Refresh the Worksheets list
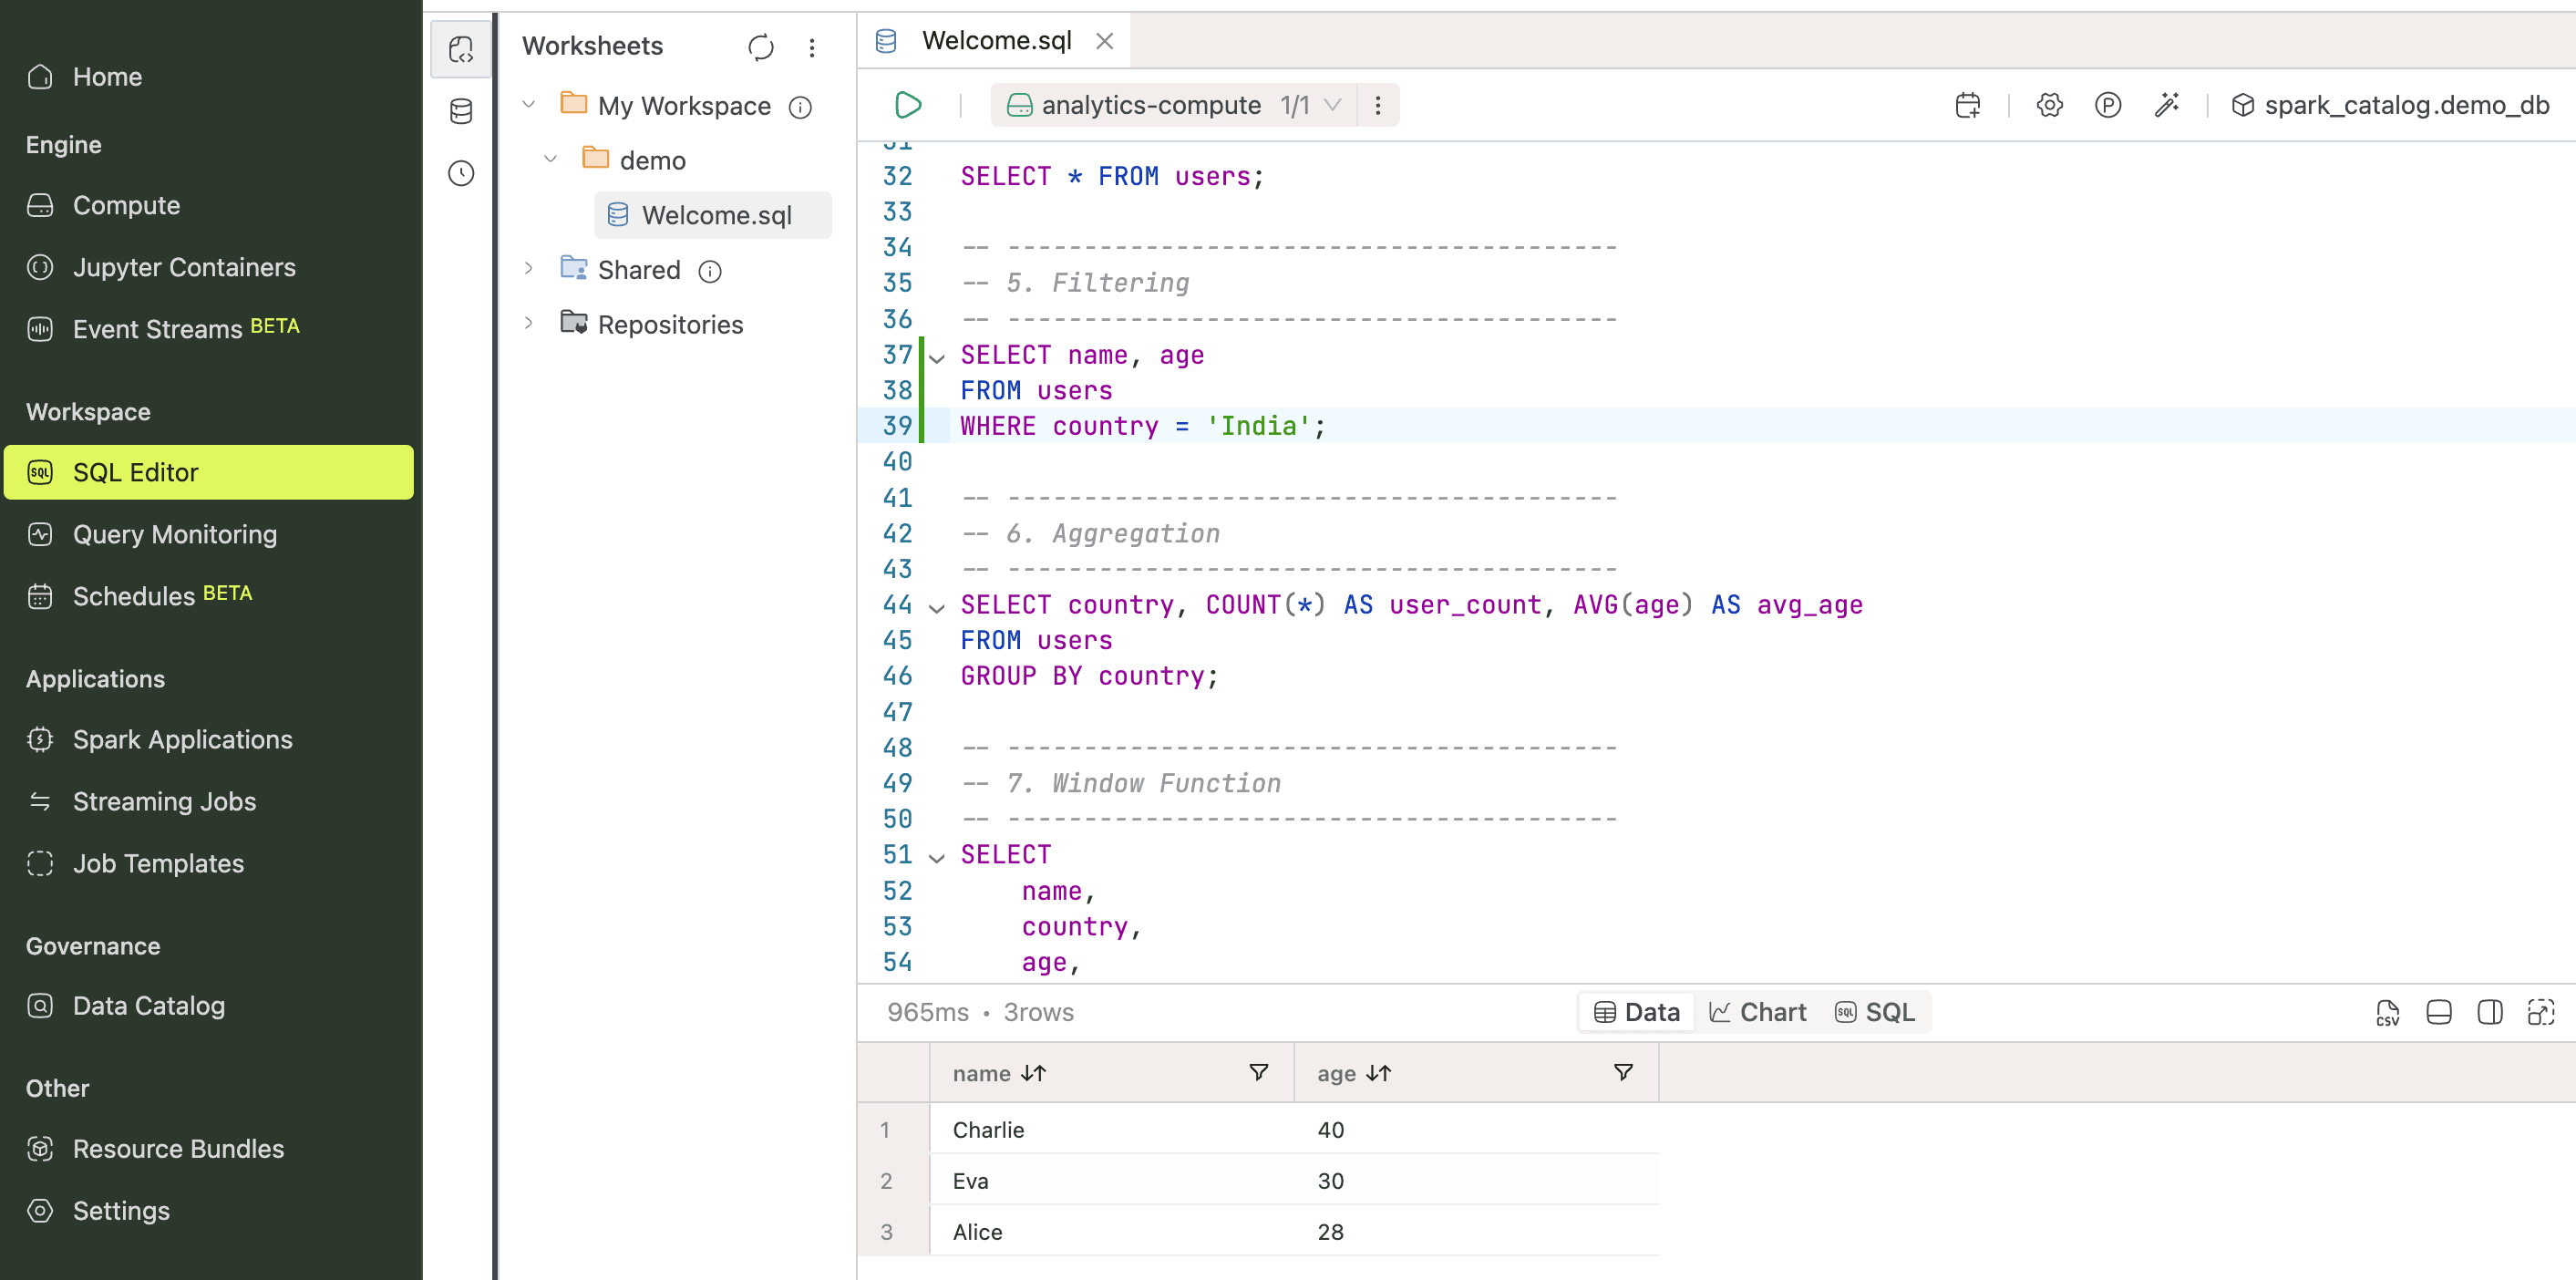 760,47
